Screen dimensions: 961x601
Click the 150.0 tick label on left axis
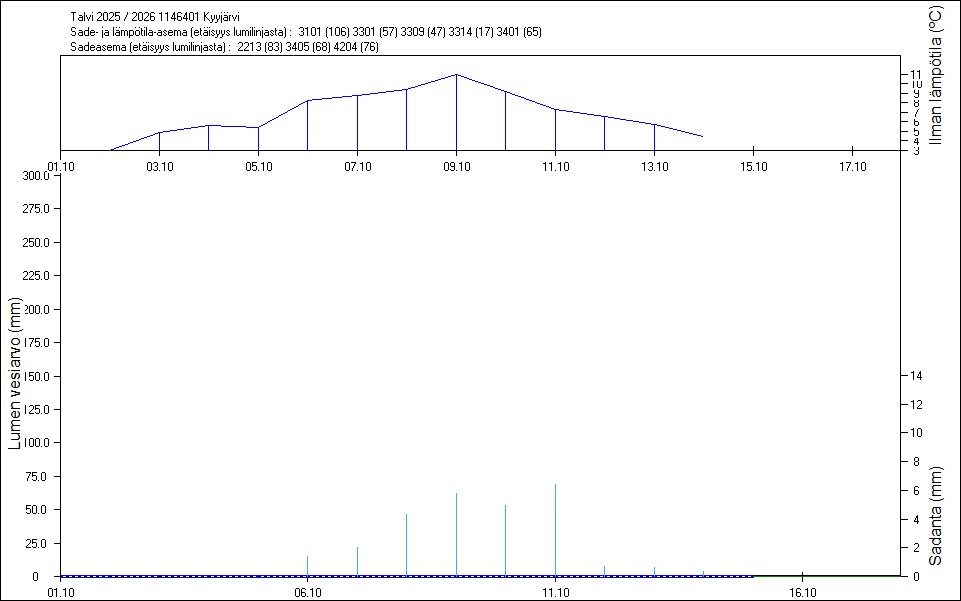[36, 376]
